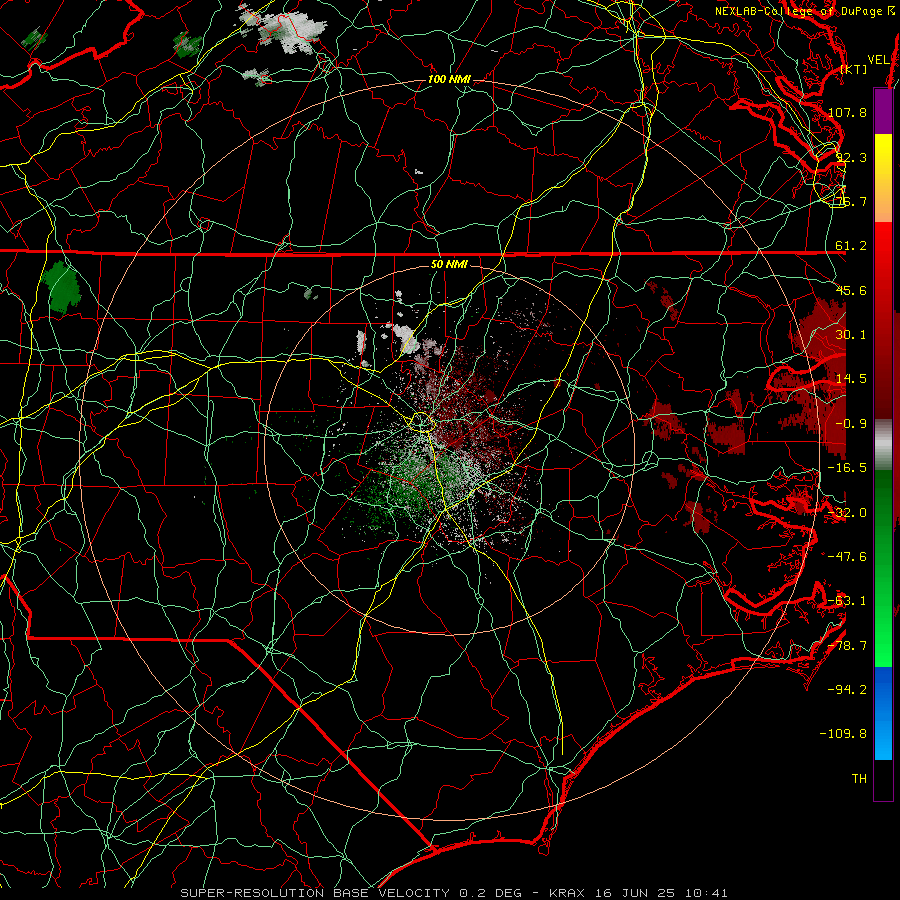Image resolution: width=900 pixels, height=900 pixels.
Task: Click the blue segment of the color scale
Action: point(883,713)
